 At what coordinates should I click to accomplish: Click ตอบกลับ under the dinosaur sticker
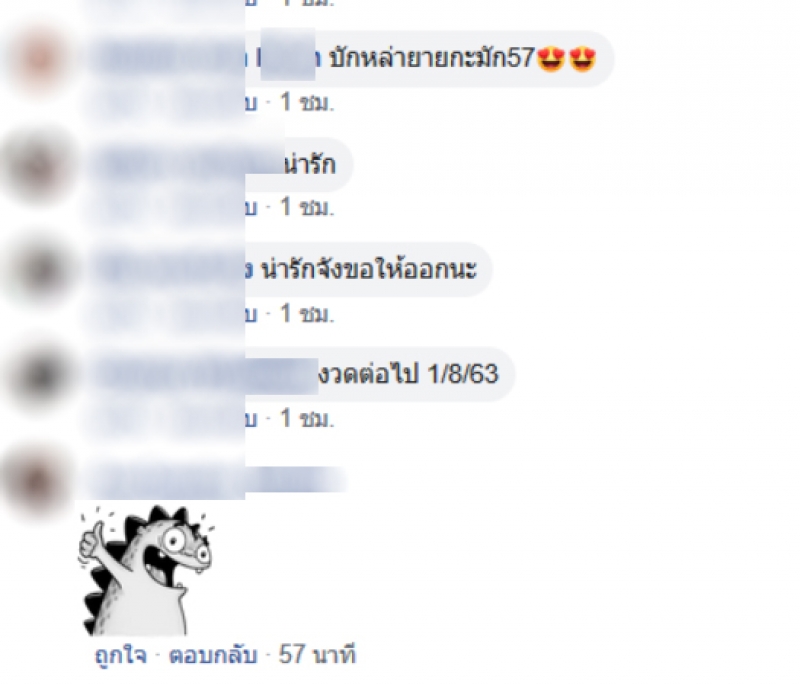[213, 655]
